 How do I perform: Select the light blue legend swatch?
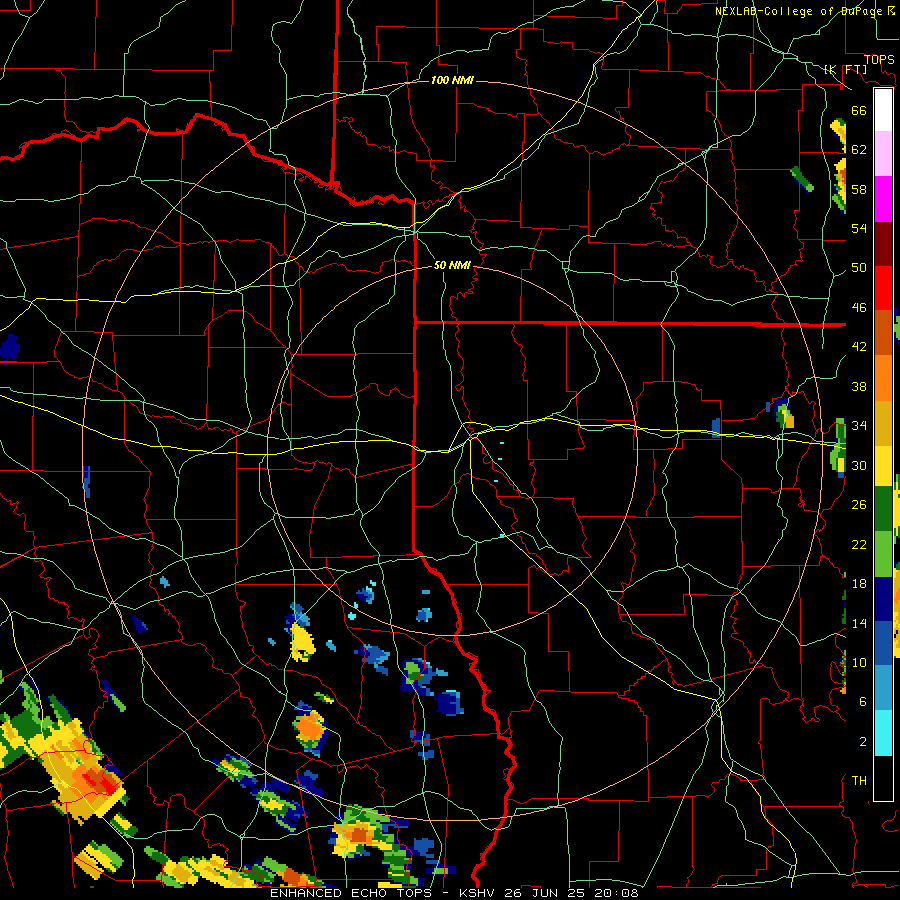coord(883,688)
